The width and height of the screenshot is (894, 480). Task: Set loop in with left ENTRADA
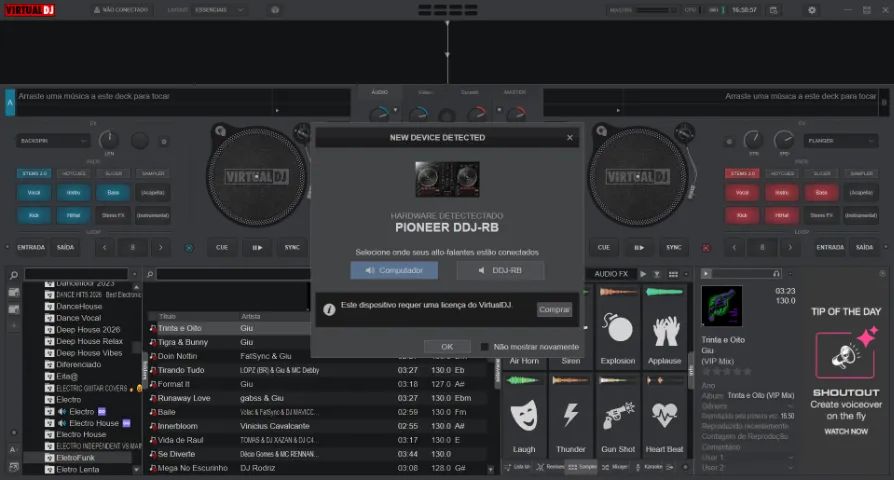pyautogui.click(x=31, y=247)
